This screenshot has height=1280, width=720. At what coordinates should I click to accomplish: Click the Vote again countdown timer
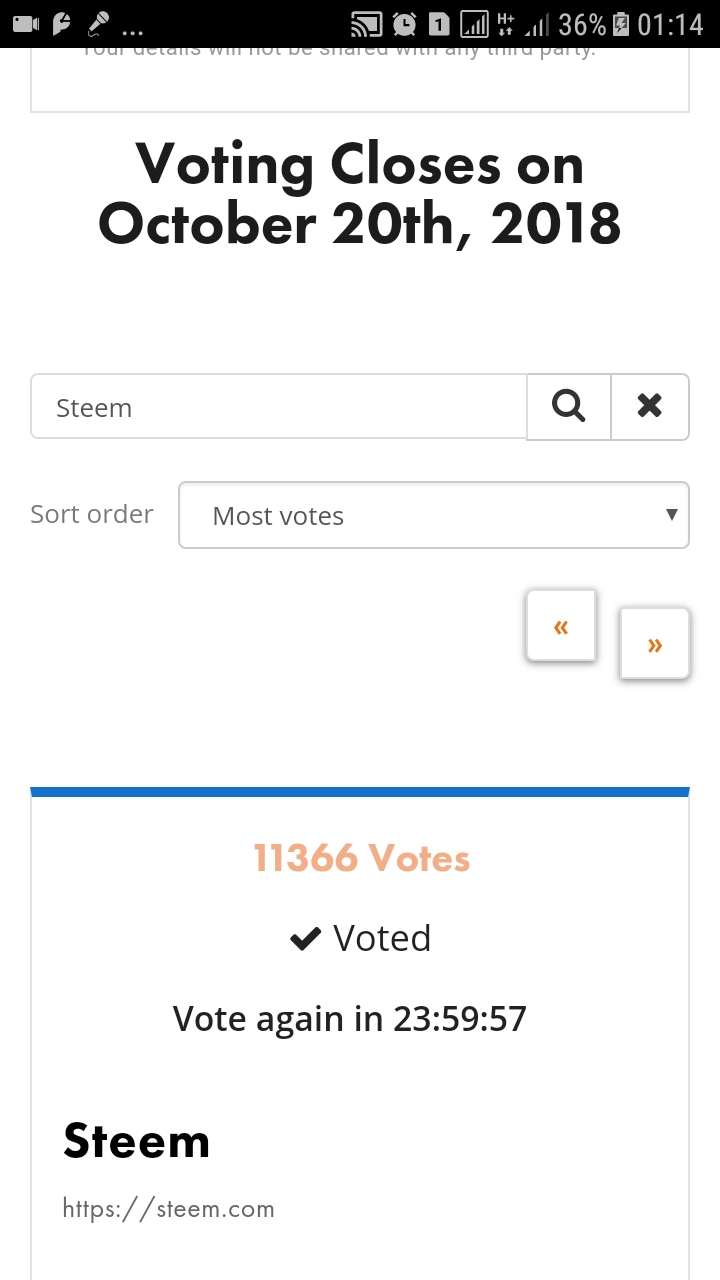[x=350, y=1018]
